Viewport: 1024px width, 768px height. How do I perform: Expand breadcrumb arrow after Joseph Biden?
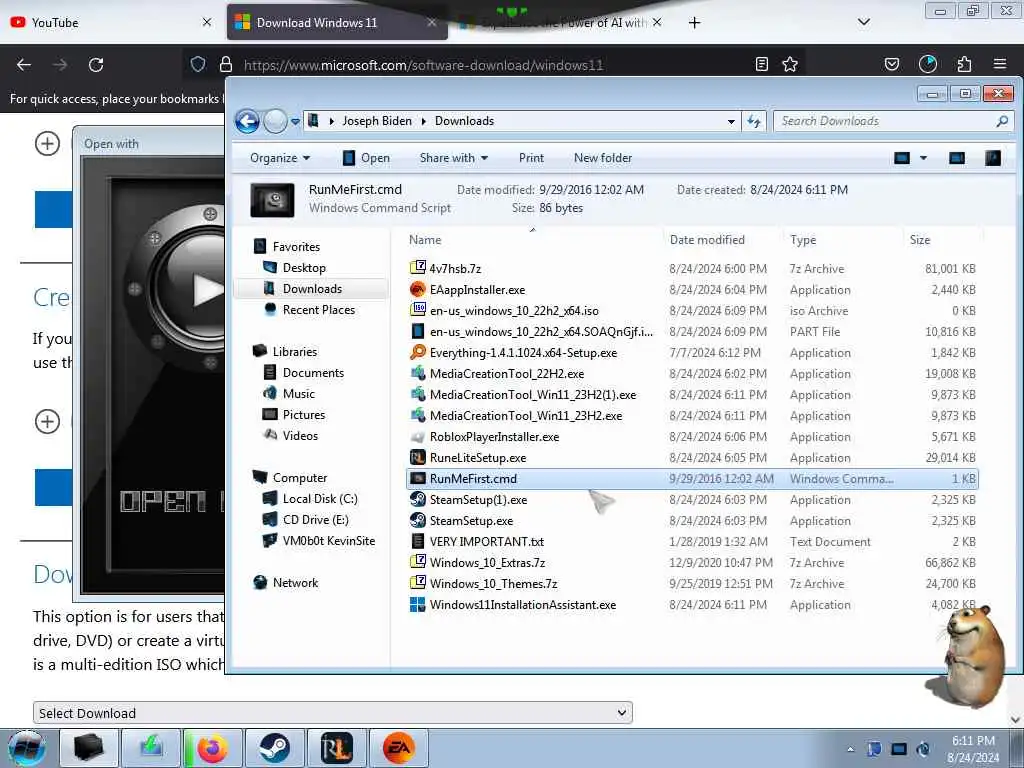click(423, 121)
